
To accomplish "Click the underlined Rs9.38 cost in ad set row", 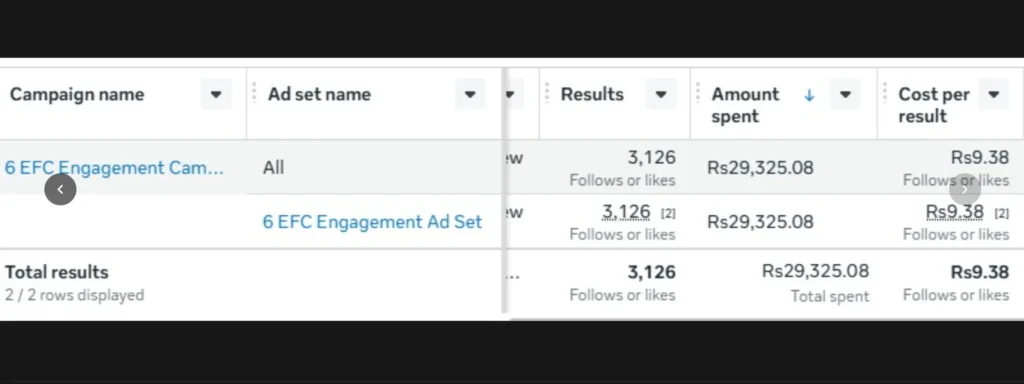I will [x=955, y=212].
